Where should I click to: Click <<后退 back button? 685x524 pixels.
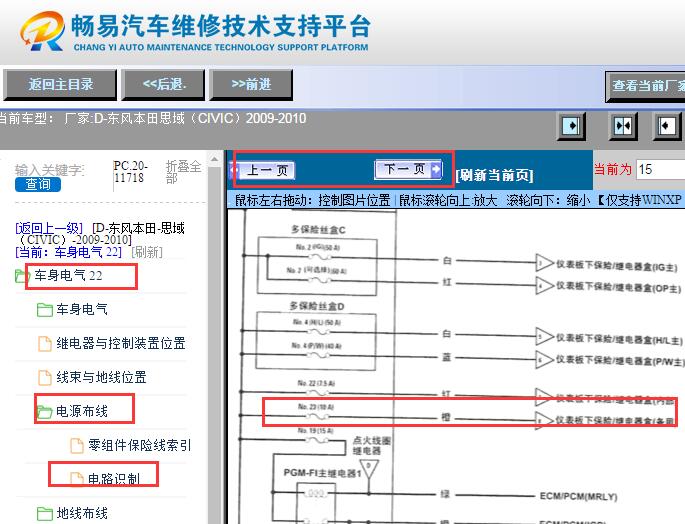pos(163,84)
